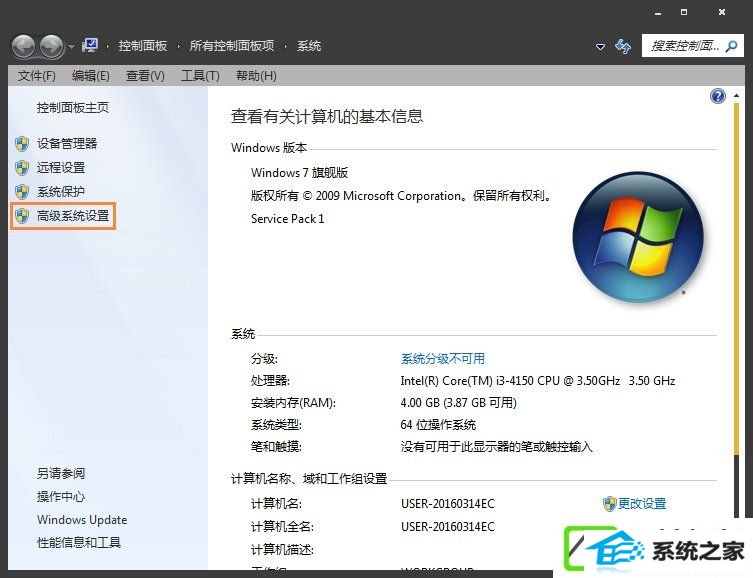Click the 更改设置 link
Screen dimensions: 753x578
(x=642, y=504)
